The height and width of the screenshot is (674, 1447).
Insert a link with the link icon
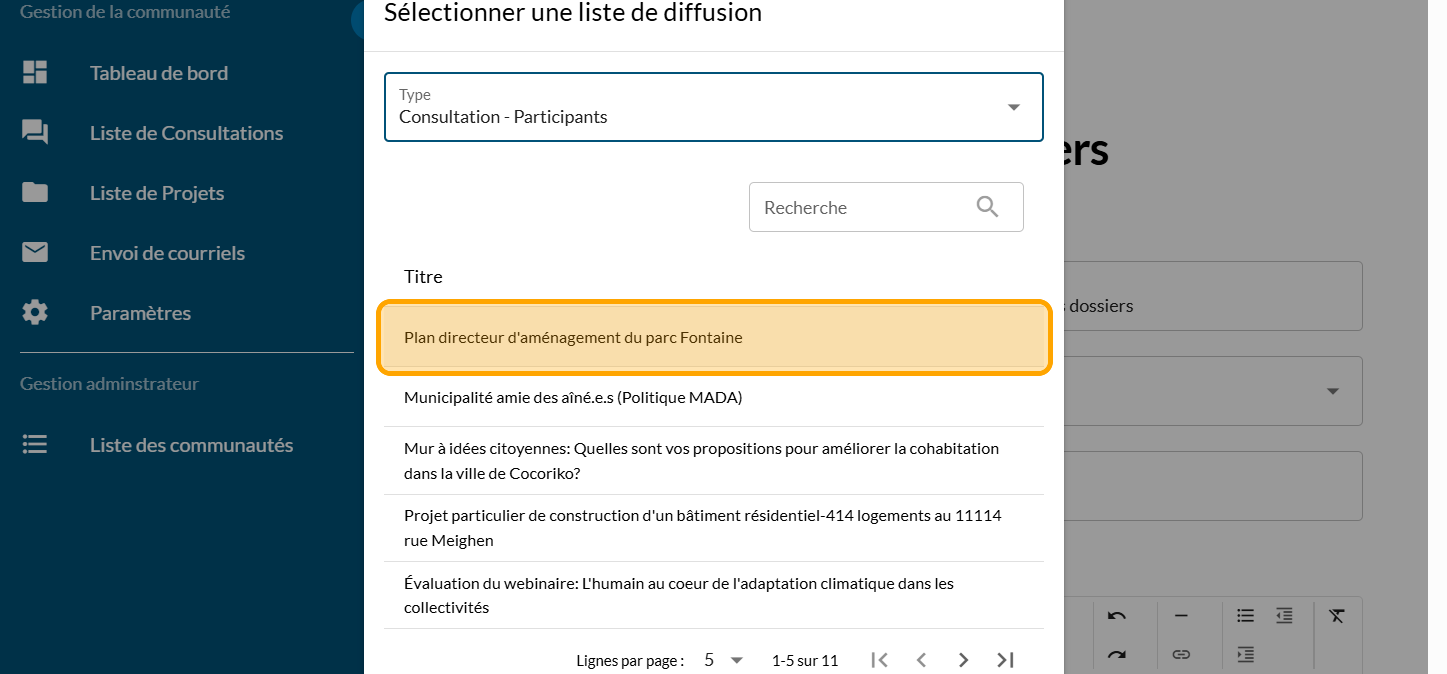tap(1181, 654)
